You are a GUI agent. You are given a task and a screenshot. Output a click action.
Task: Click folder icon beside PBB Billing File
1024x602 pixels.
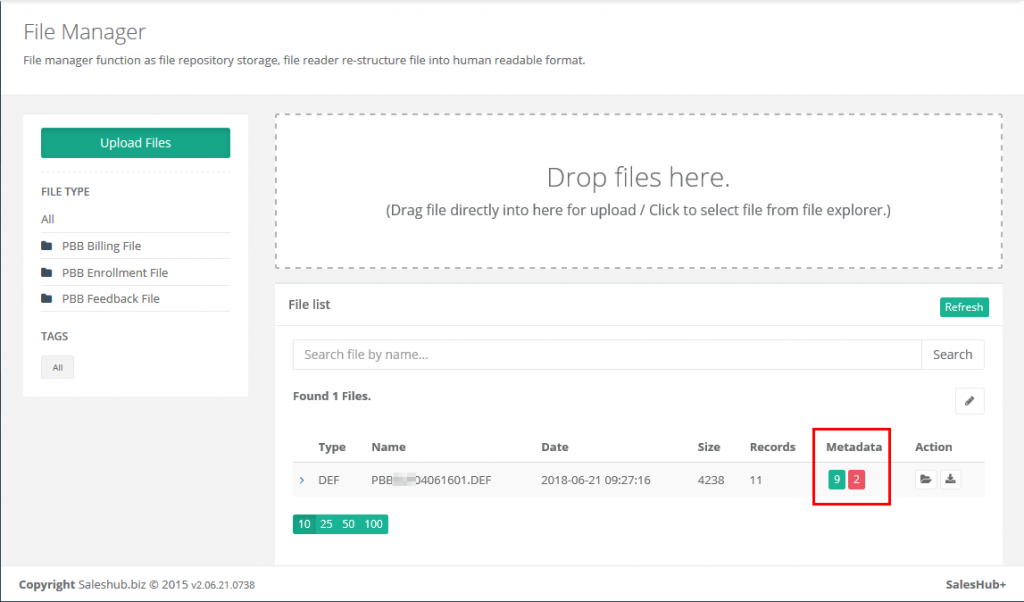[x=47, y=246]
